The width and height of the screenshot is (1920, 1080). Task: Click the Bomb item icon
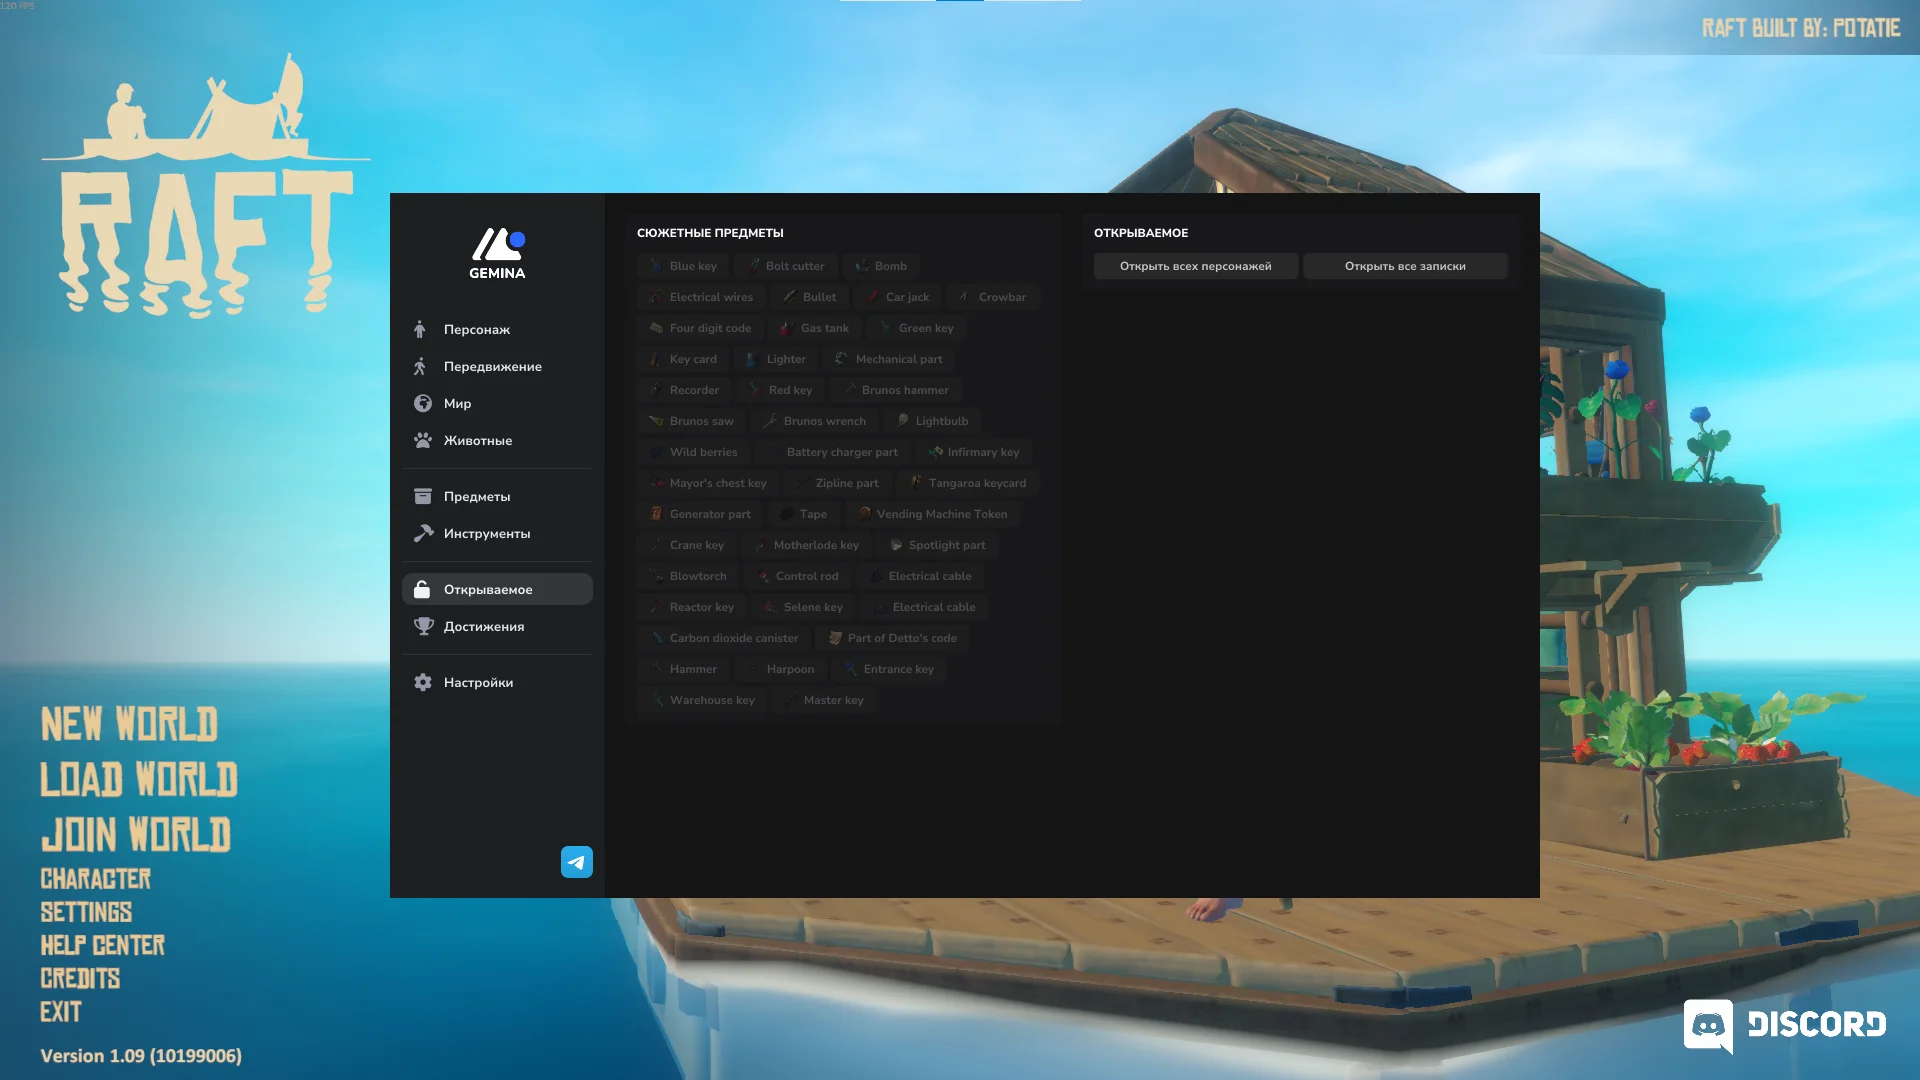[x=861, y=266]
